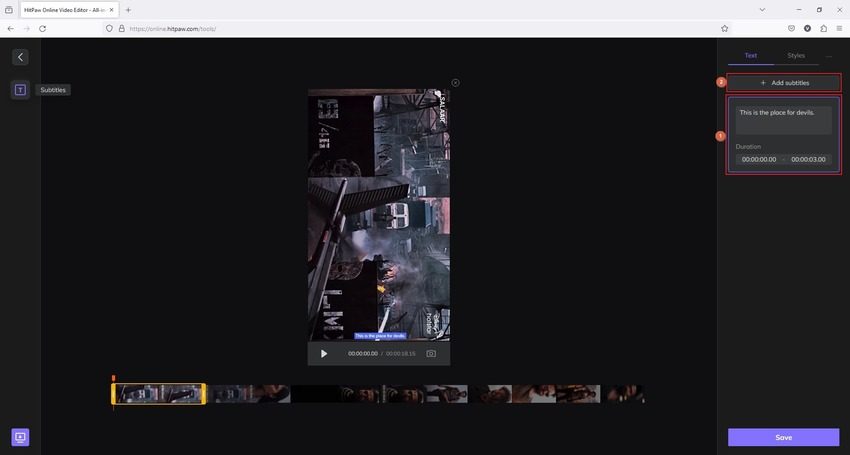Click the snapshot camera icon under preview
This screenshot has width=850, height=455.
[x=431, y=354]
